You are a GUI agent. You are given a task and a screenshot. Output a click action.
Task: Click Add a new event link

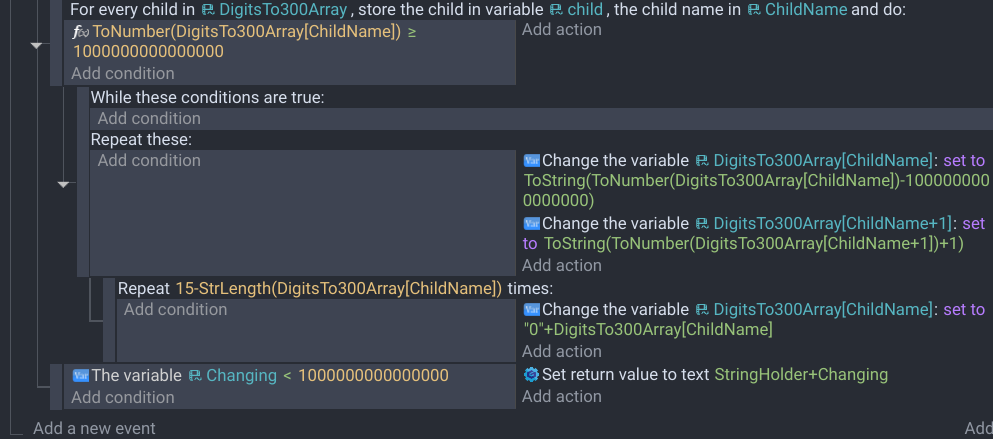pyautogui.click(x=94, y=429)
